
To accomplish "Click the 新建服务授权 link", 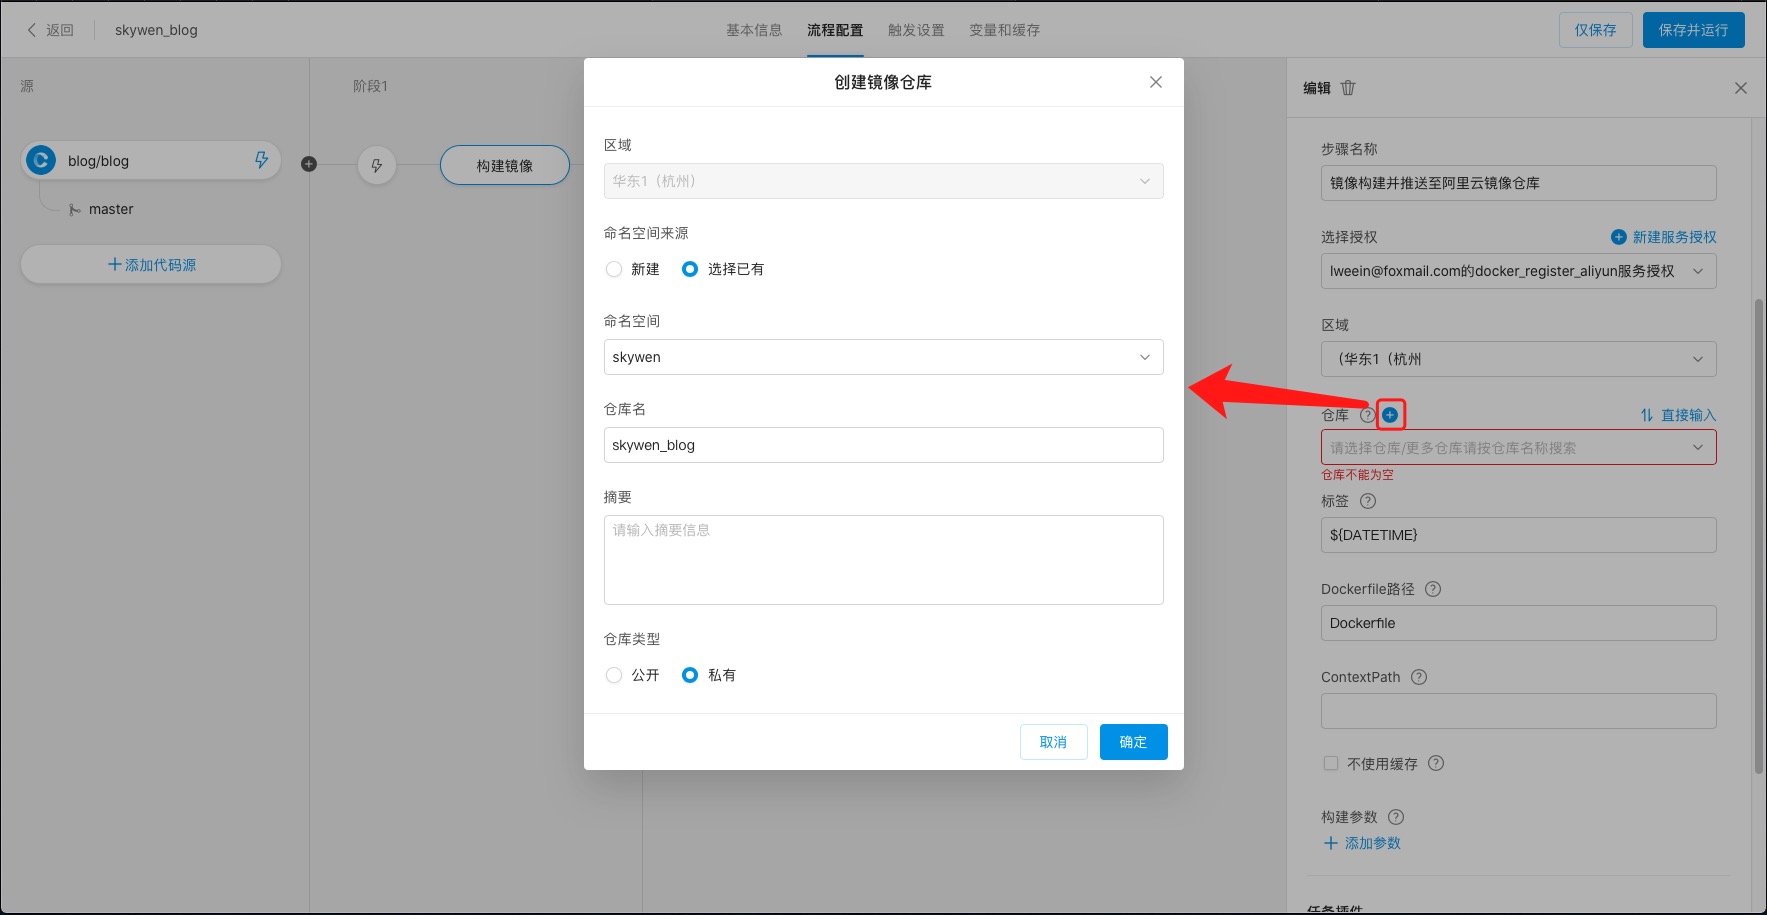I will (x=1674, y=237).
